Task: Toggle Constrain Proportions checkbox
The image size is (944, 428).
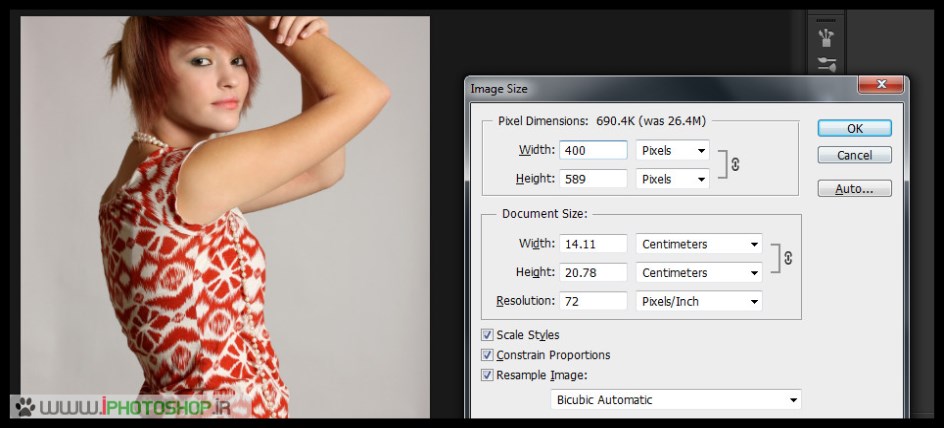Action: tap(487, 355)
